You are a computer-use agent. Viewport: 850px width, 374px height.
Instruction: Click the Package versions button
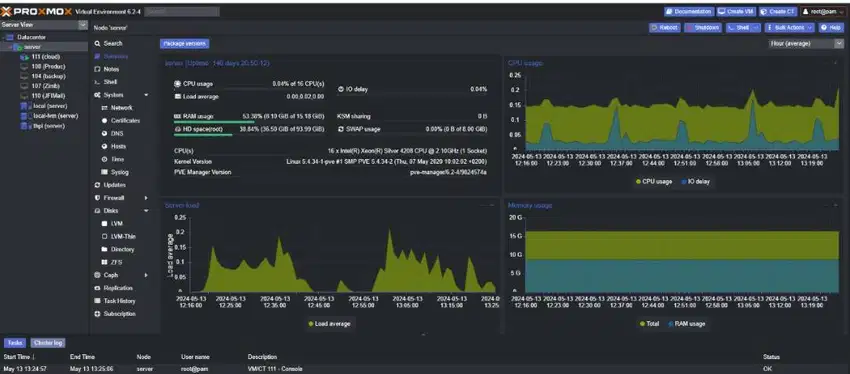[x=184, y=44]
